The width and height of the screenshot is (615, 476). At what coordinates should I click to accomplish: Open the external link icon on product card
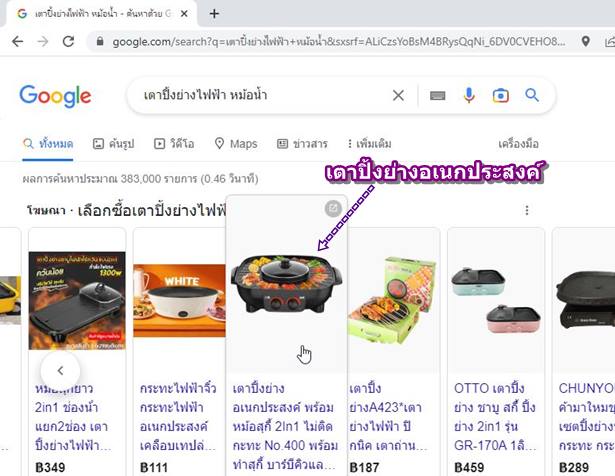click(333, 208)
